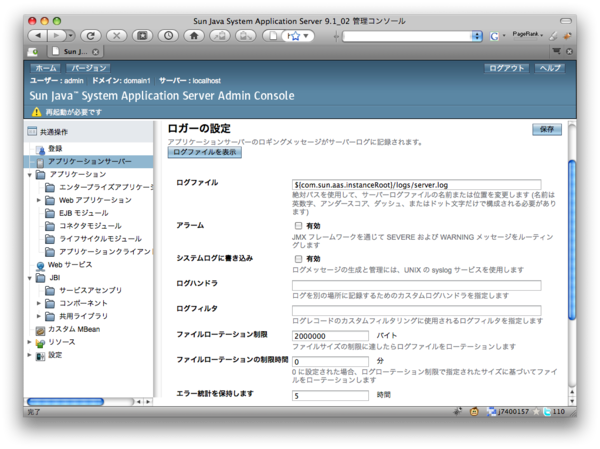Open the search box dropdown arrows
The image size is (600, 449).
click(x=476, y=36)
